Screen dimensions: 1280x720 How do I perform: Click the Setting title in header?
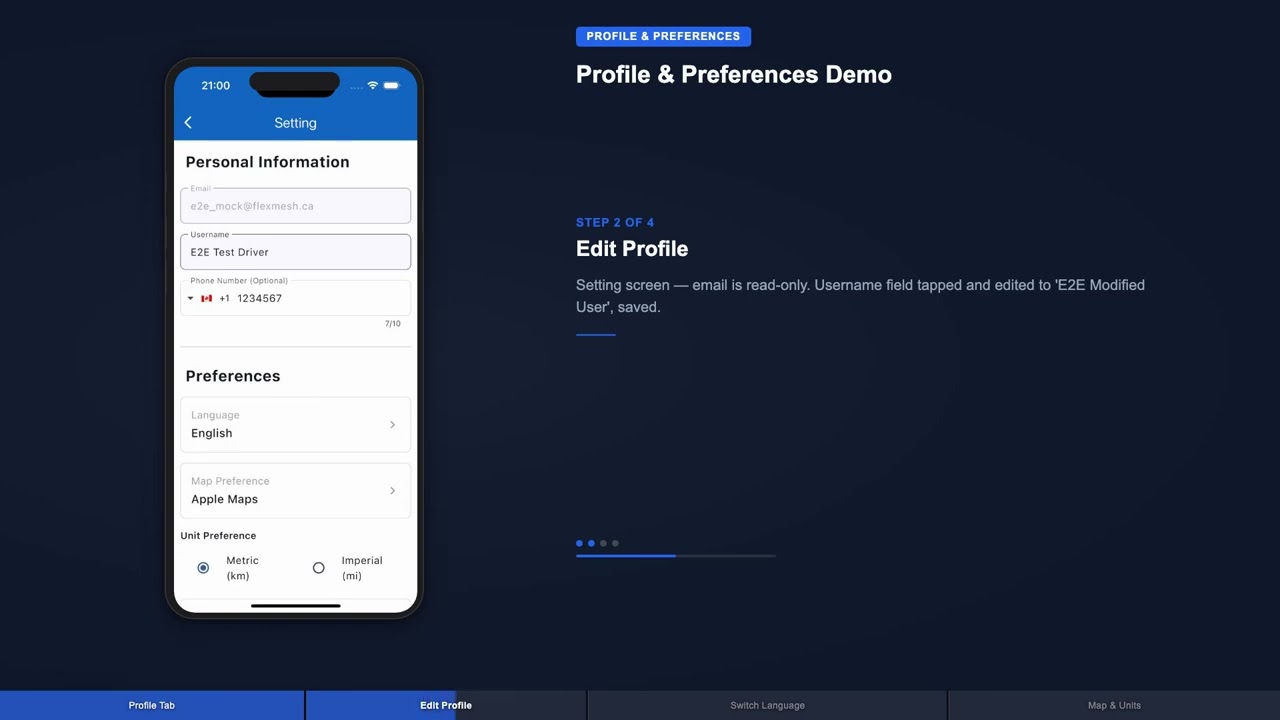click(295, 123)
